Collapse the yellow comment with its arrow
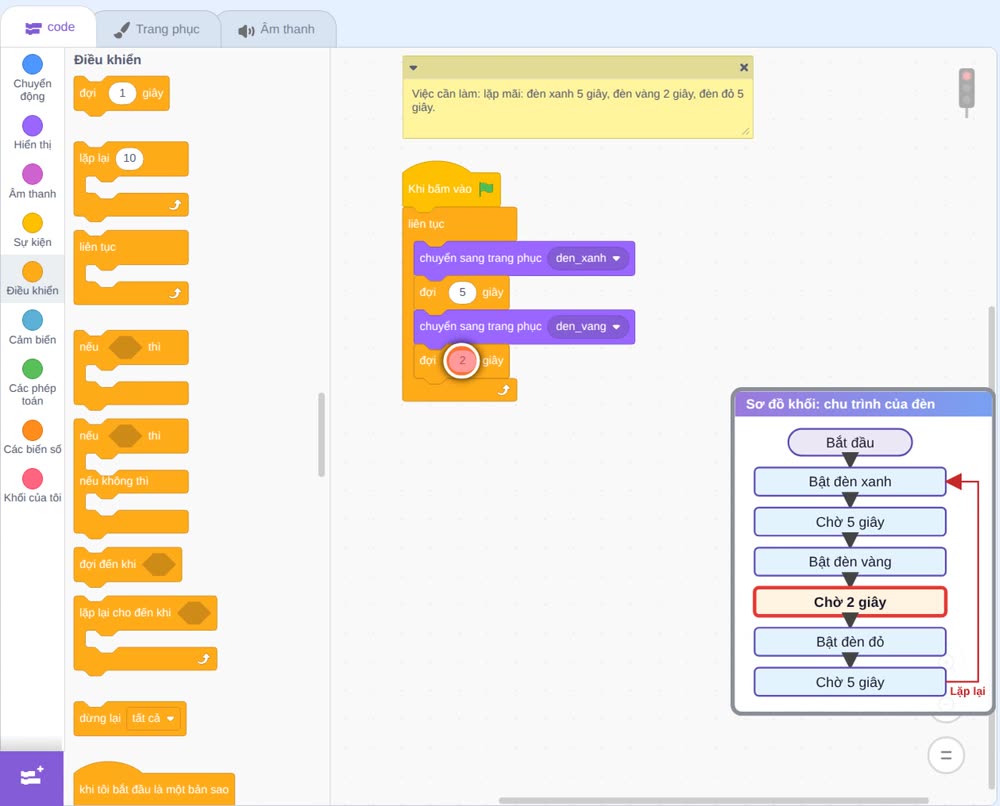This screenshot has height=806, width=1000. (413, 68)
